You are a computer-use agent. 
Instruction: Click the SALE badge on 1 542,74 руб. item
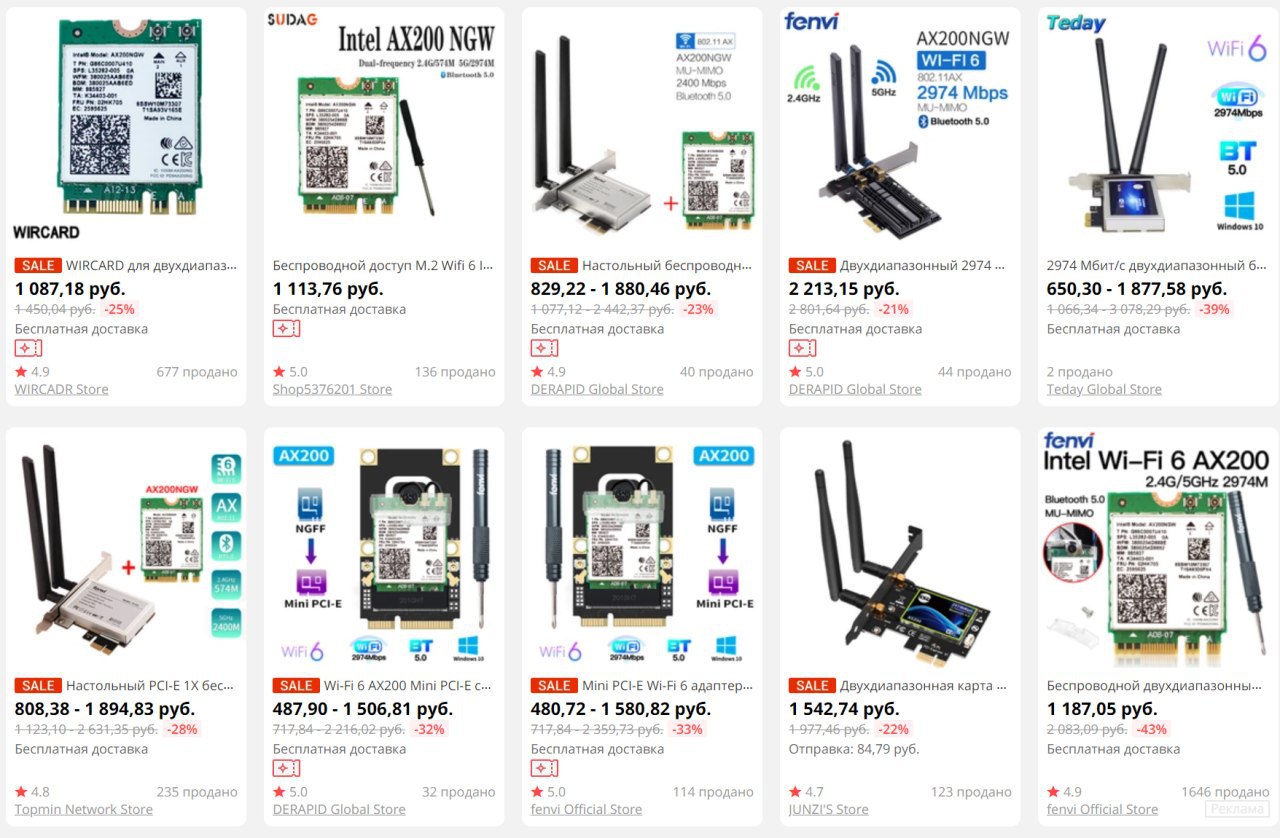point(812,686)
